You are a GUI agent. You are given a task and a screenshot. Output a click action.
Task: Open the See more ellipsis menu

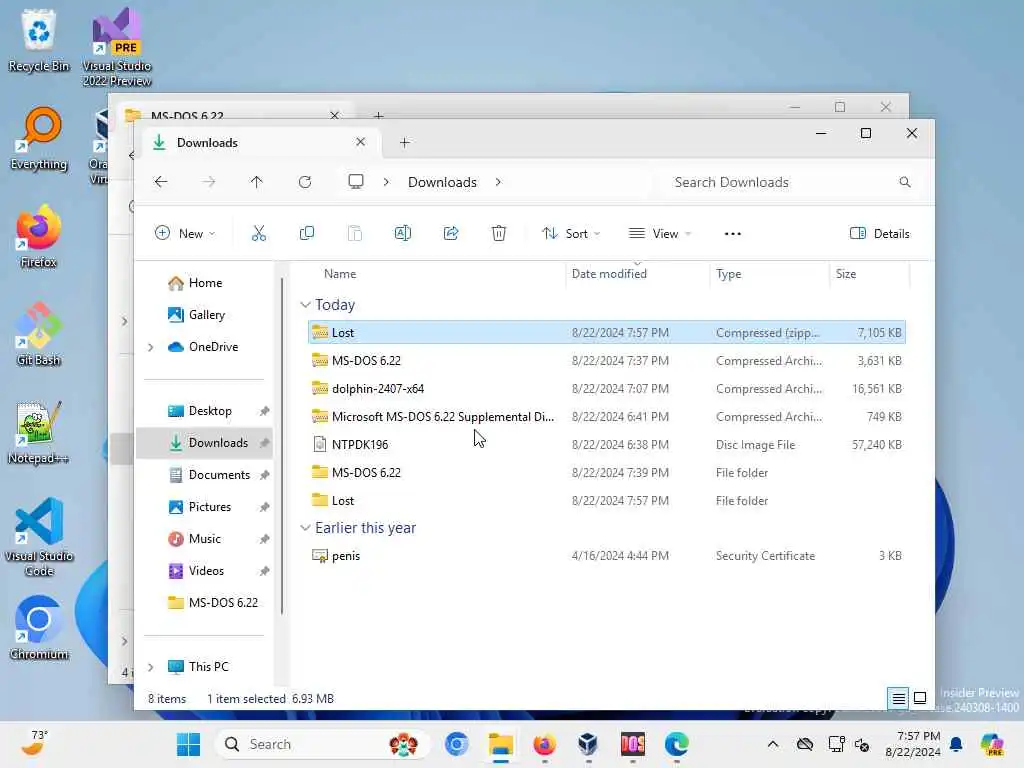pyautogui.click(x=733, y=234)
